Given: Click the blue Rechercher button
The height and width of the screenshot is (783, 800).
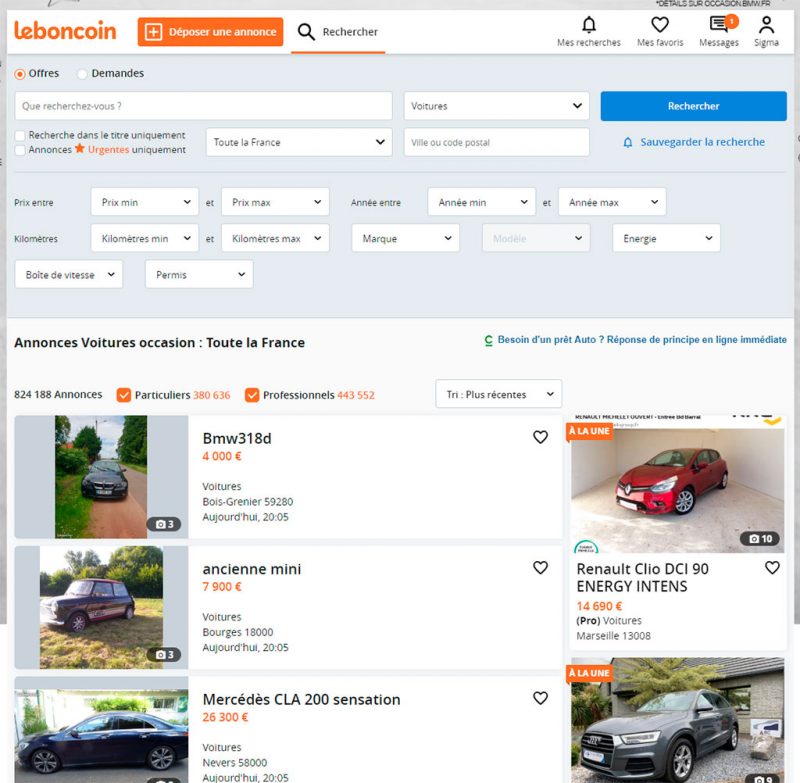Looking at the screenshot, I should (x=693, y=106).
